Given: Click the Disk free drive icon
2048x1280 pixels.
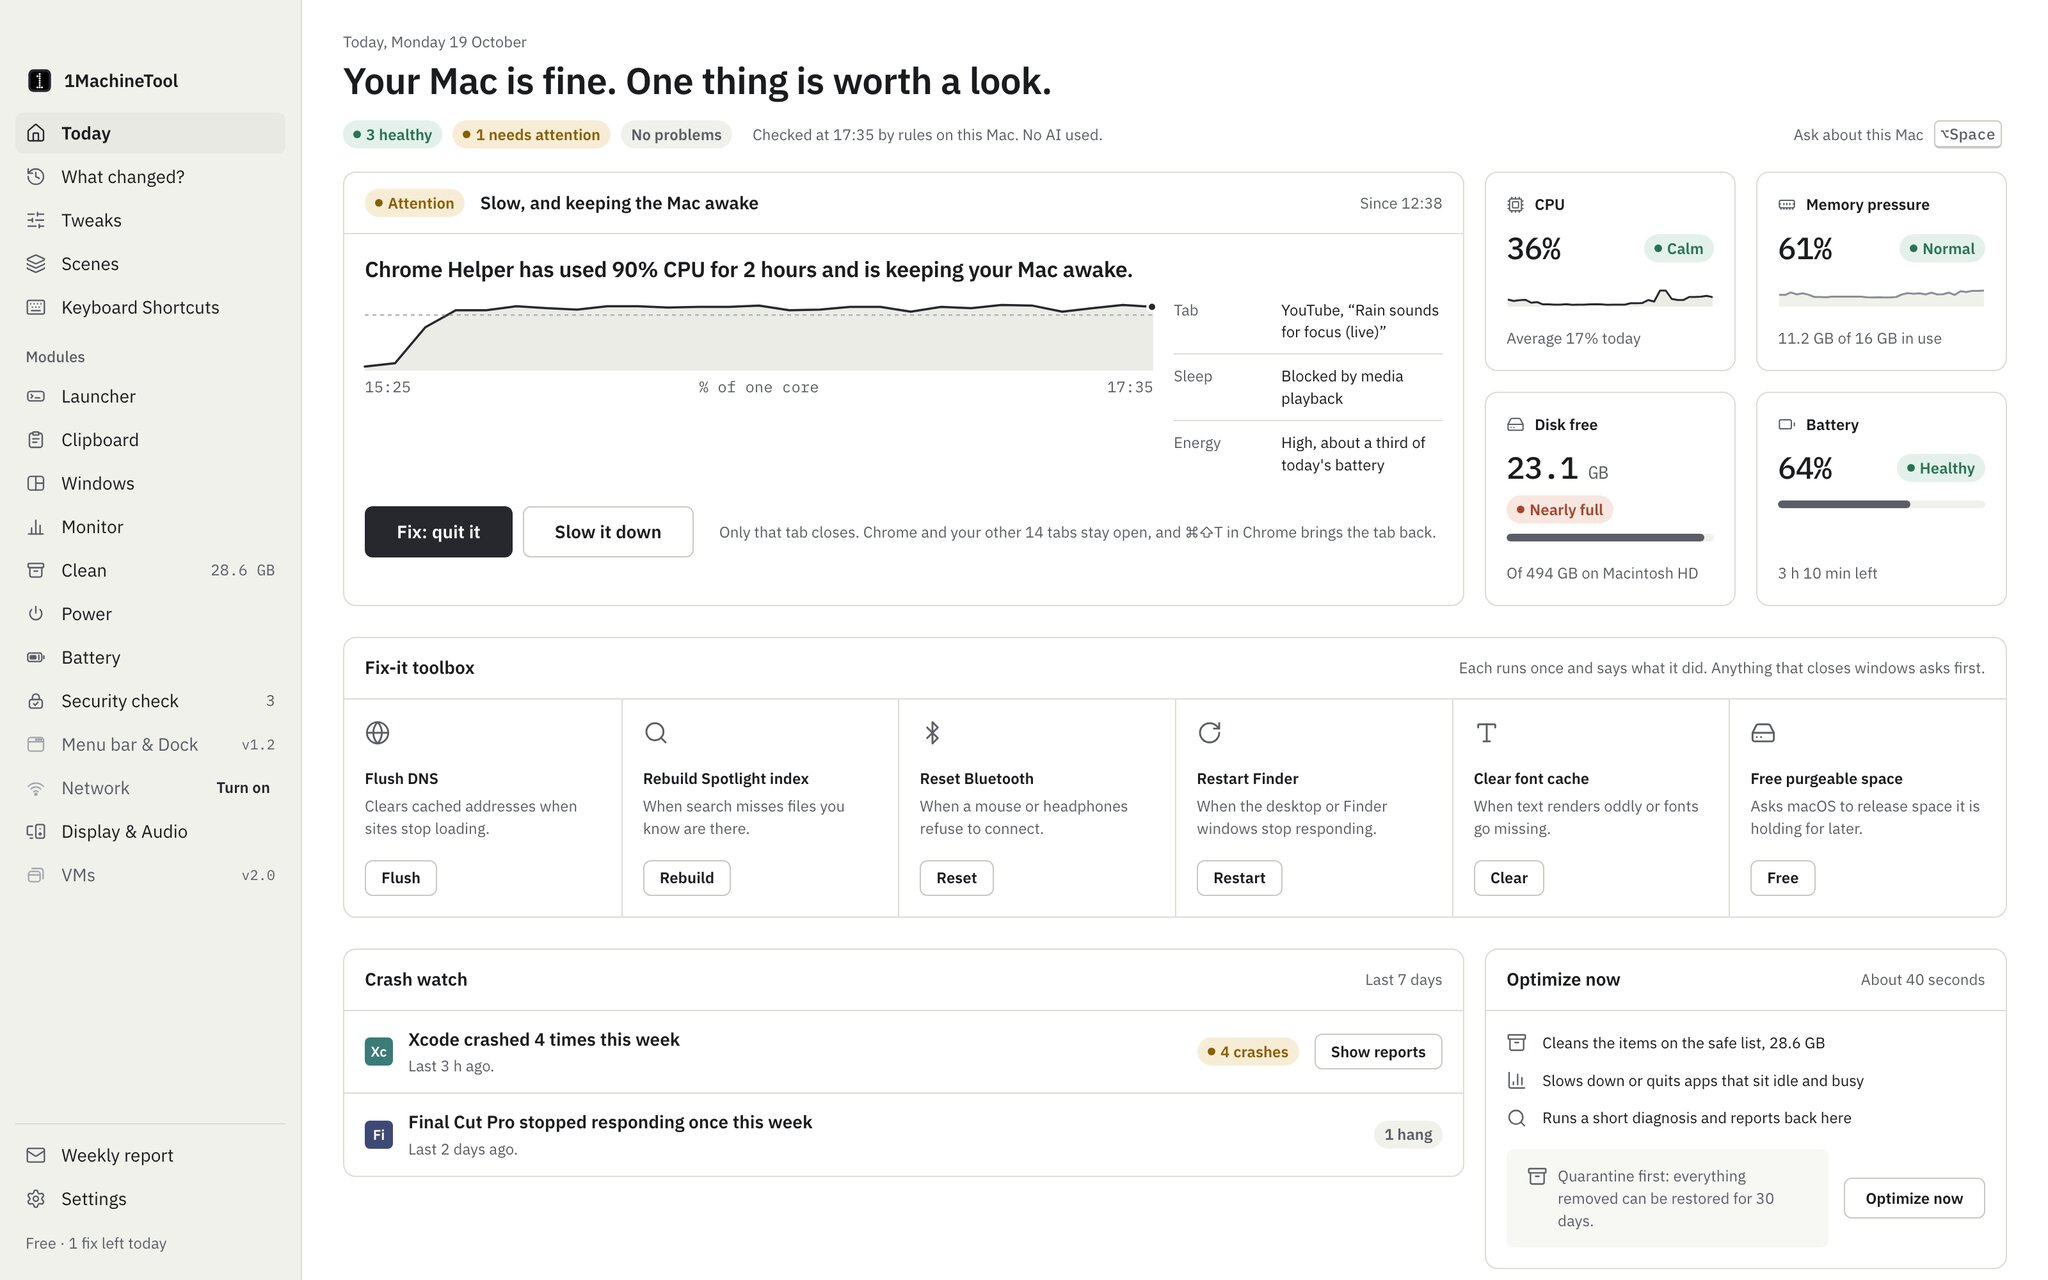Looking at the screenshot, I should (1515, 425).
